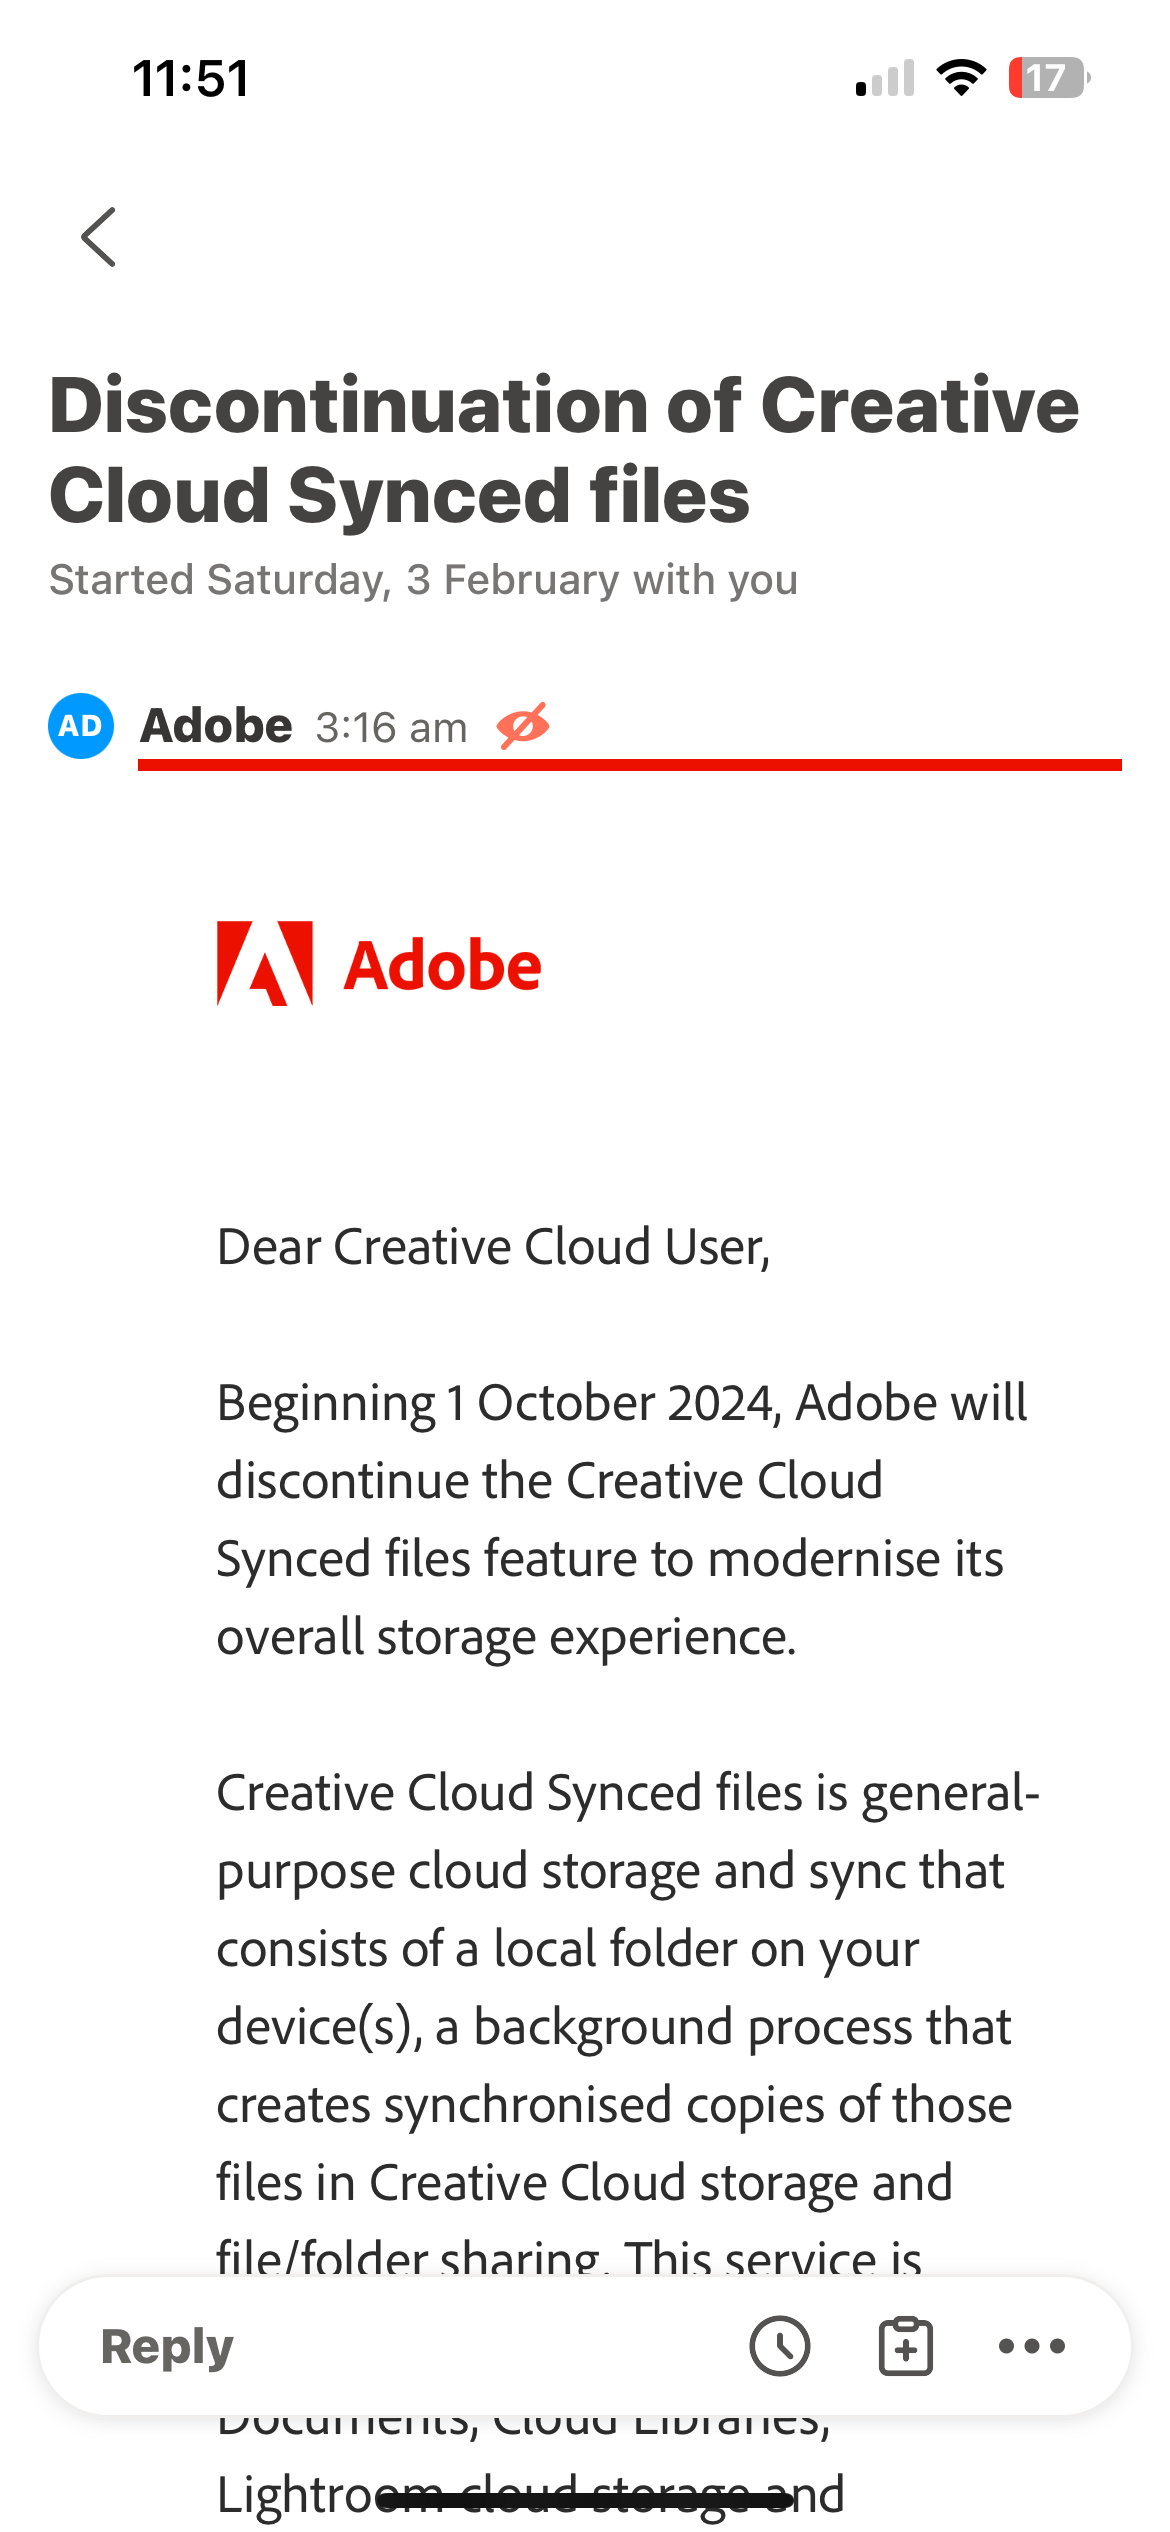Tap the back chevron arrow
The height and width of the screenshot is (2532, 1170).
[x=98, y=237]
